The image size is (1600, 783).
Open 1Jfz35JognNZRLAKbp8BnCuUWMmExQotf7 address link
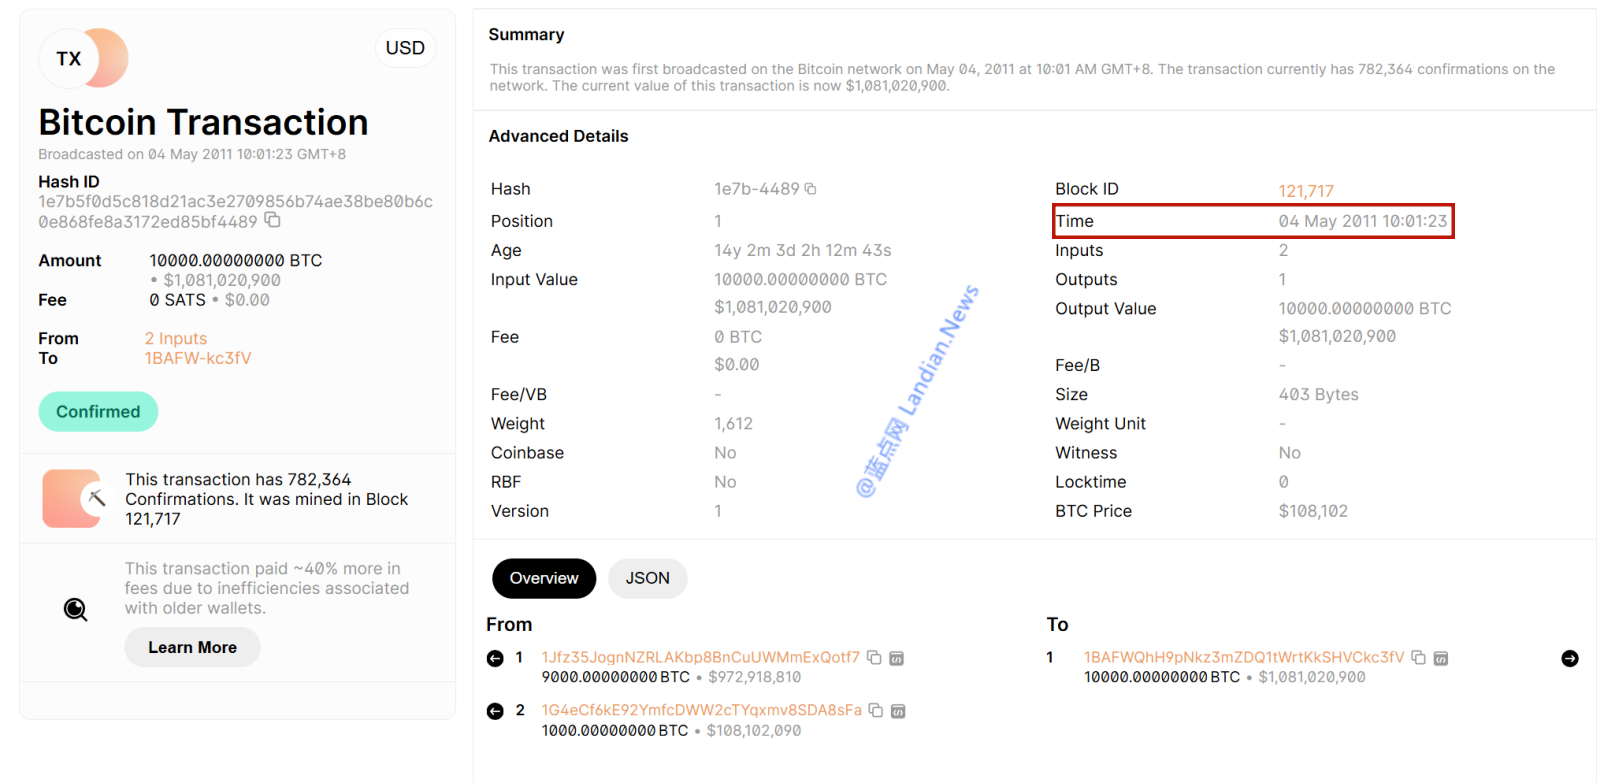(x=701, y=657)
